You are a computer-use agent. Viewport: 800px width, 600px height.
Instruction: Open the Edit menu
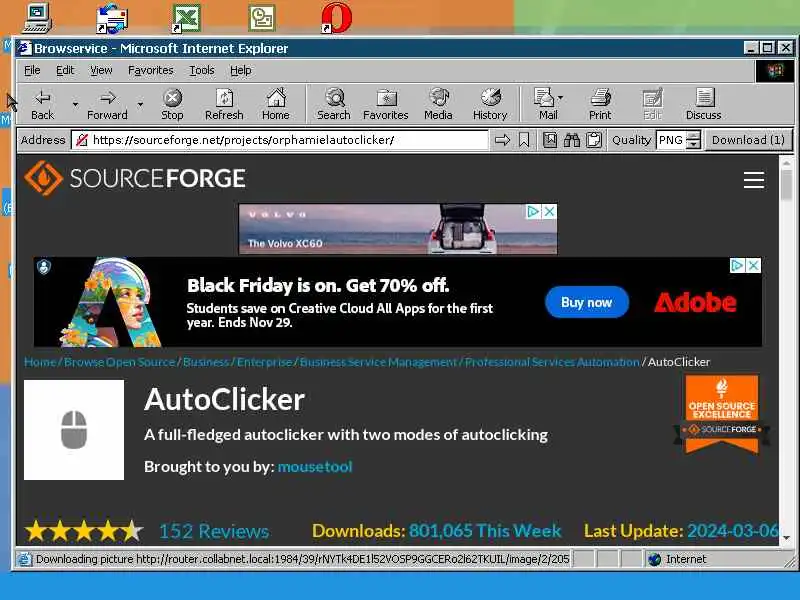tap(65, 70)
